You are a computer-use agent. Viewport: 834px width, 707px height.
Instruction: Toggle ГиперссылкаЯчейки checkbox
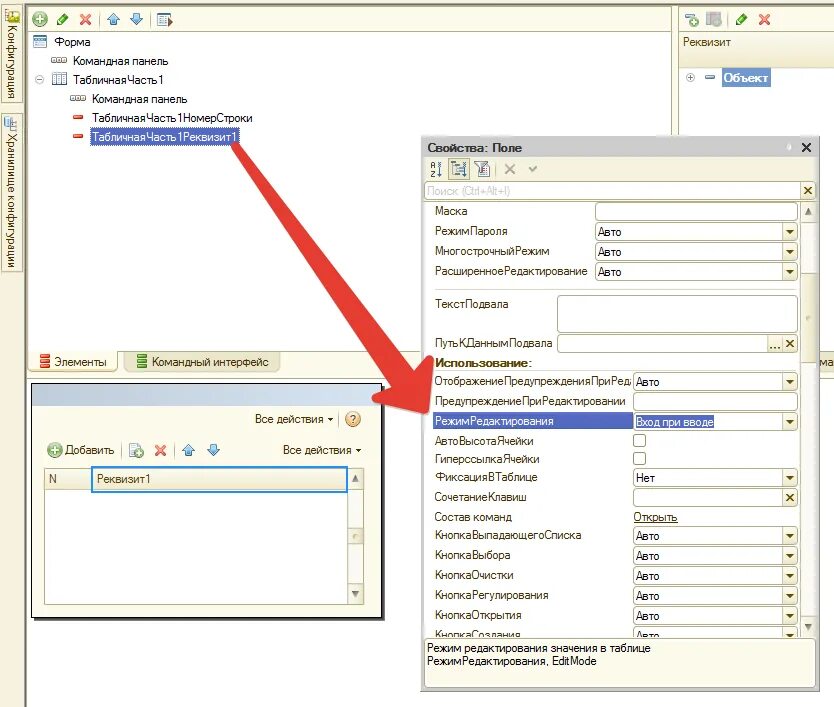(639, 459)
